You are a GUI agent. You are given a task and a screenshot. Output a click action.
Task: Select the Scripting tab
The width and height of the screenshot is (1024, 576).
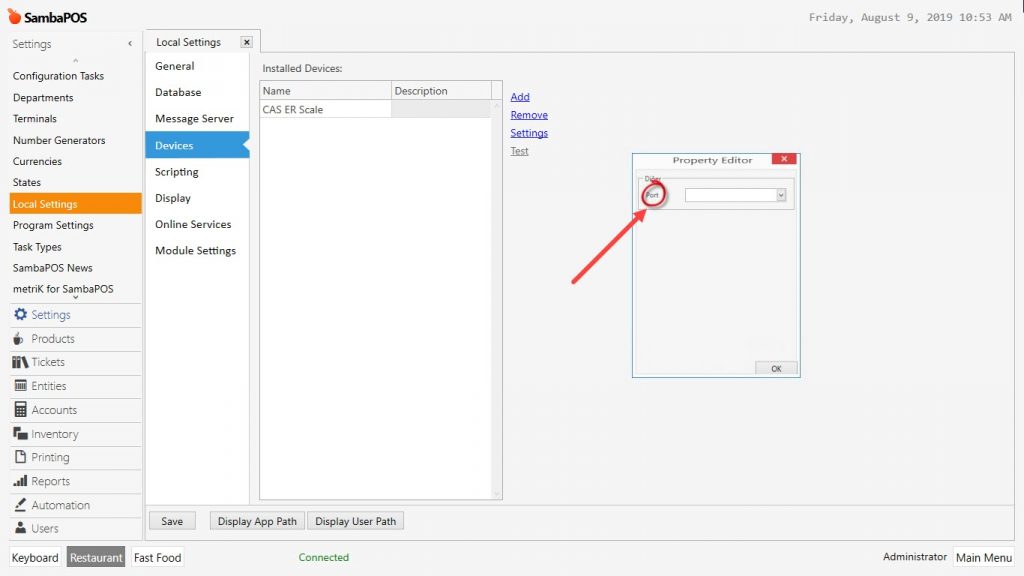[197, 172]
